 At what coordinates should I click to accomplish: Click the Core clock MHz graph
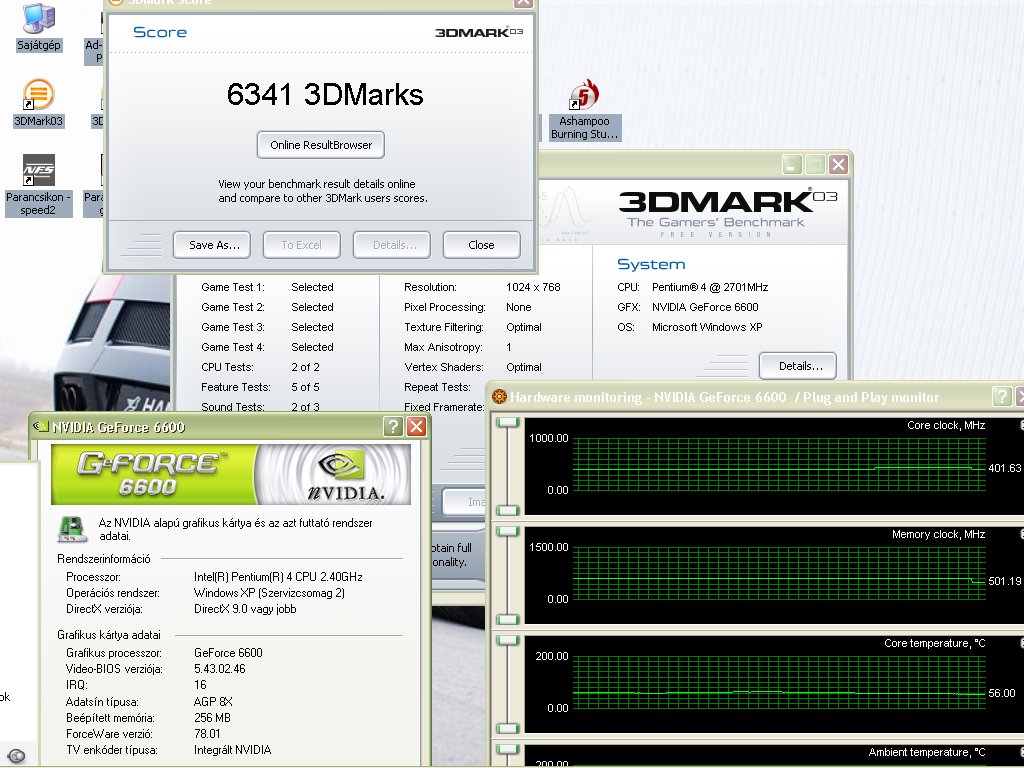(x=779, y=464)
